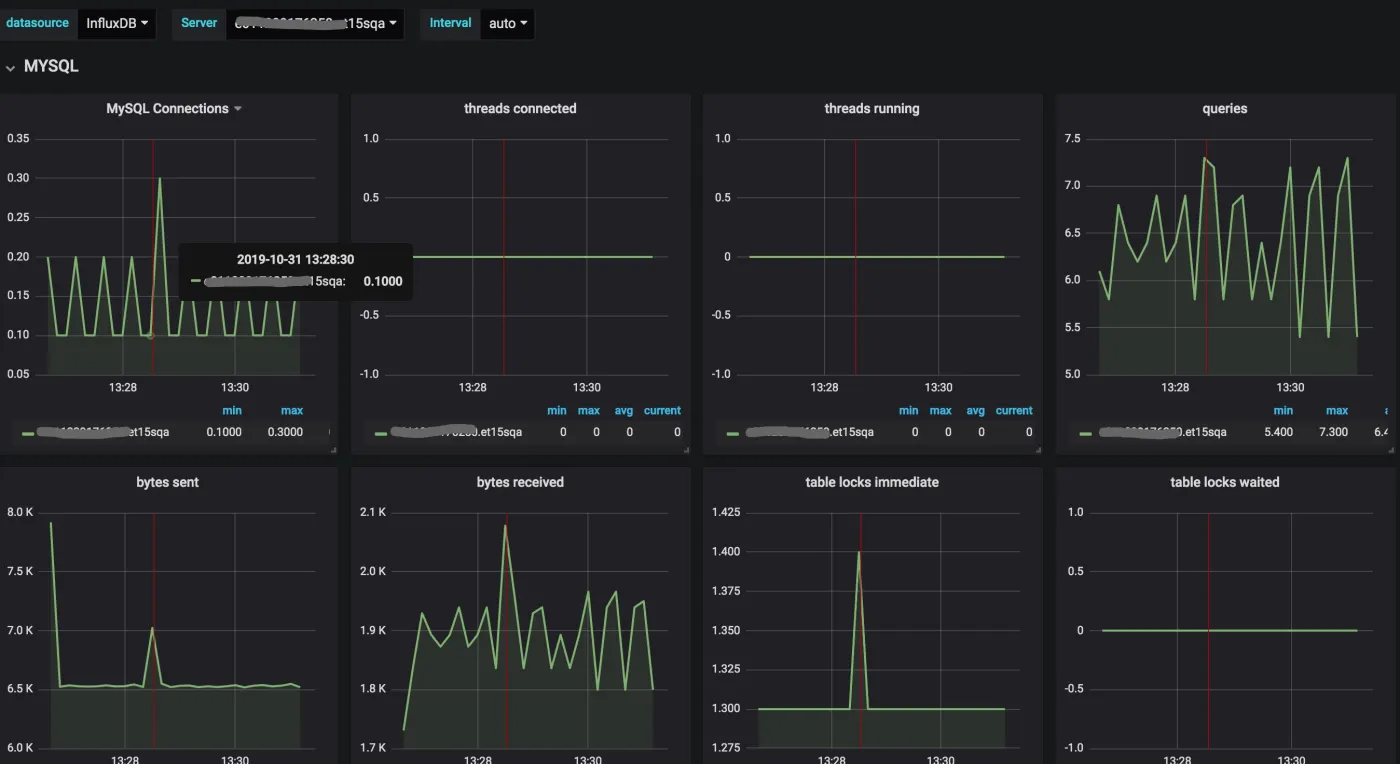
Task: Sort threads running legend by current
Action: (1014, 410)
